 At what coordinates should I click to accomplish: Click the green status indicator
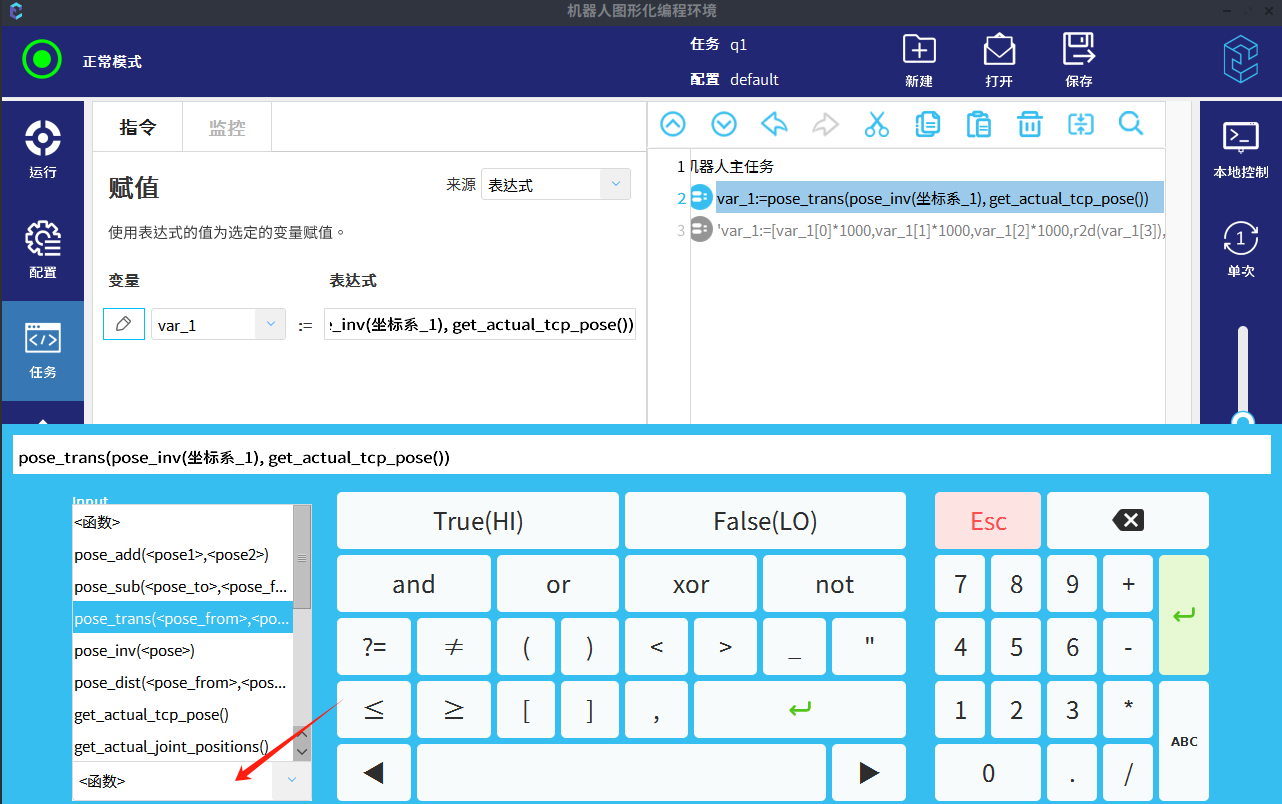click(x=42, y=60)
